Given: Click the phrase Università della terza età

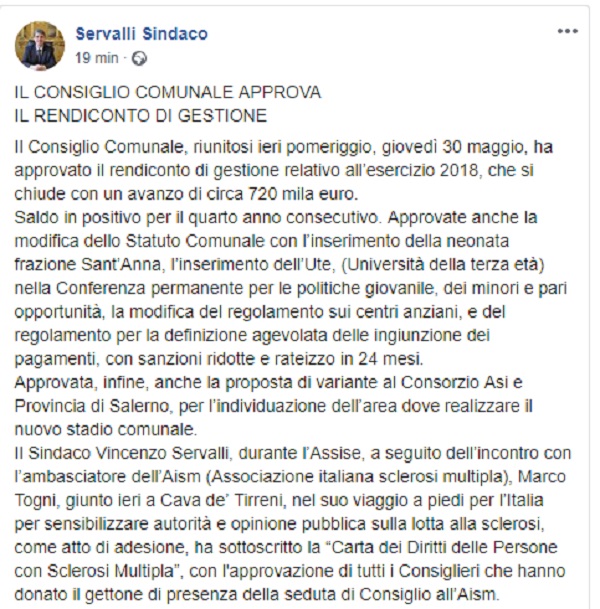Looking at the screenshot, I should (x=443, y=265).
